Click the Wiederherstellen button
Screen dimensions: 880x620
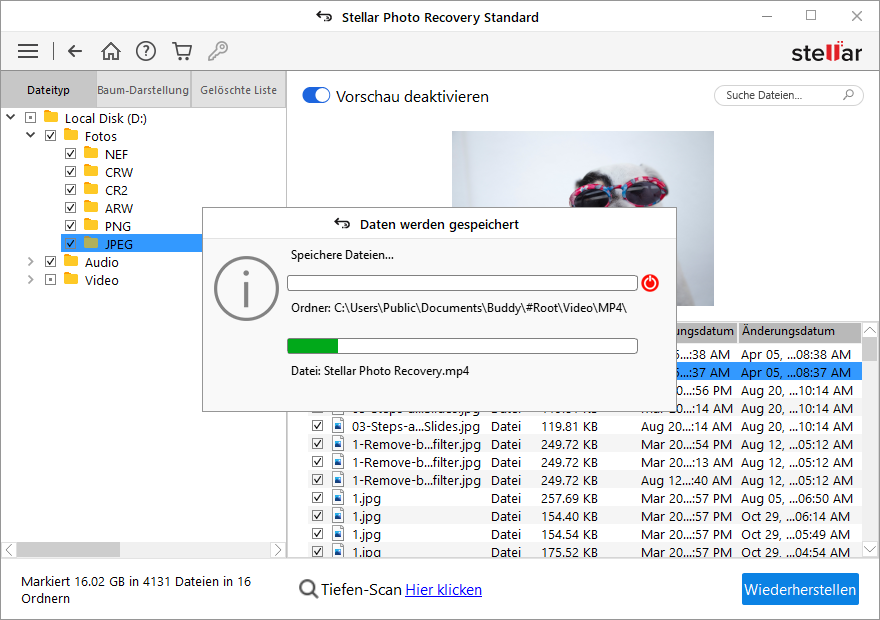800,589
